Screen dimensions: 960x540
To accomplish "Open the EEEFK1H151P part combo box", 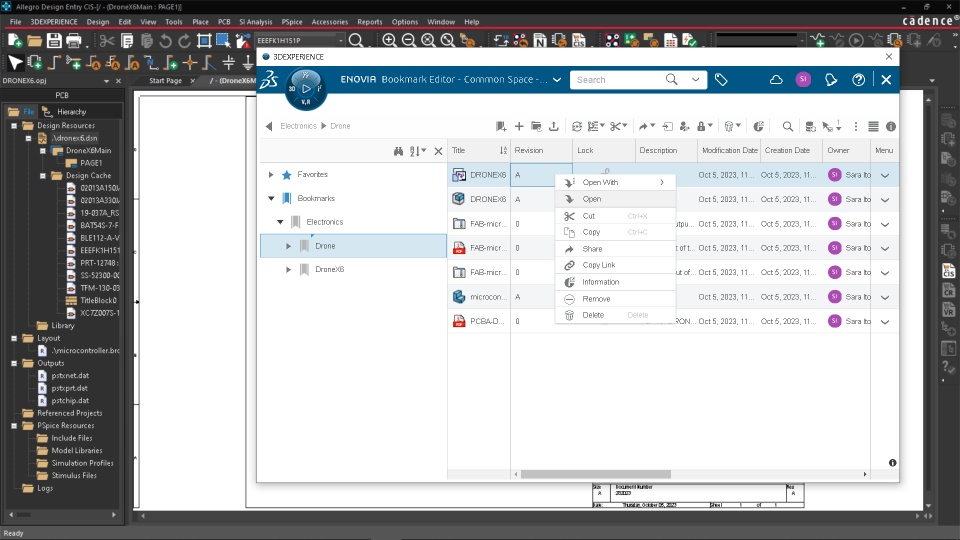I will tap(300, 40).
